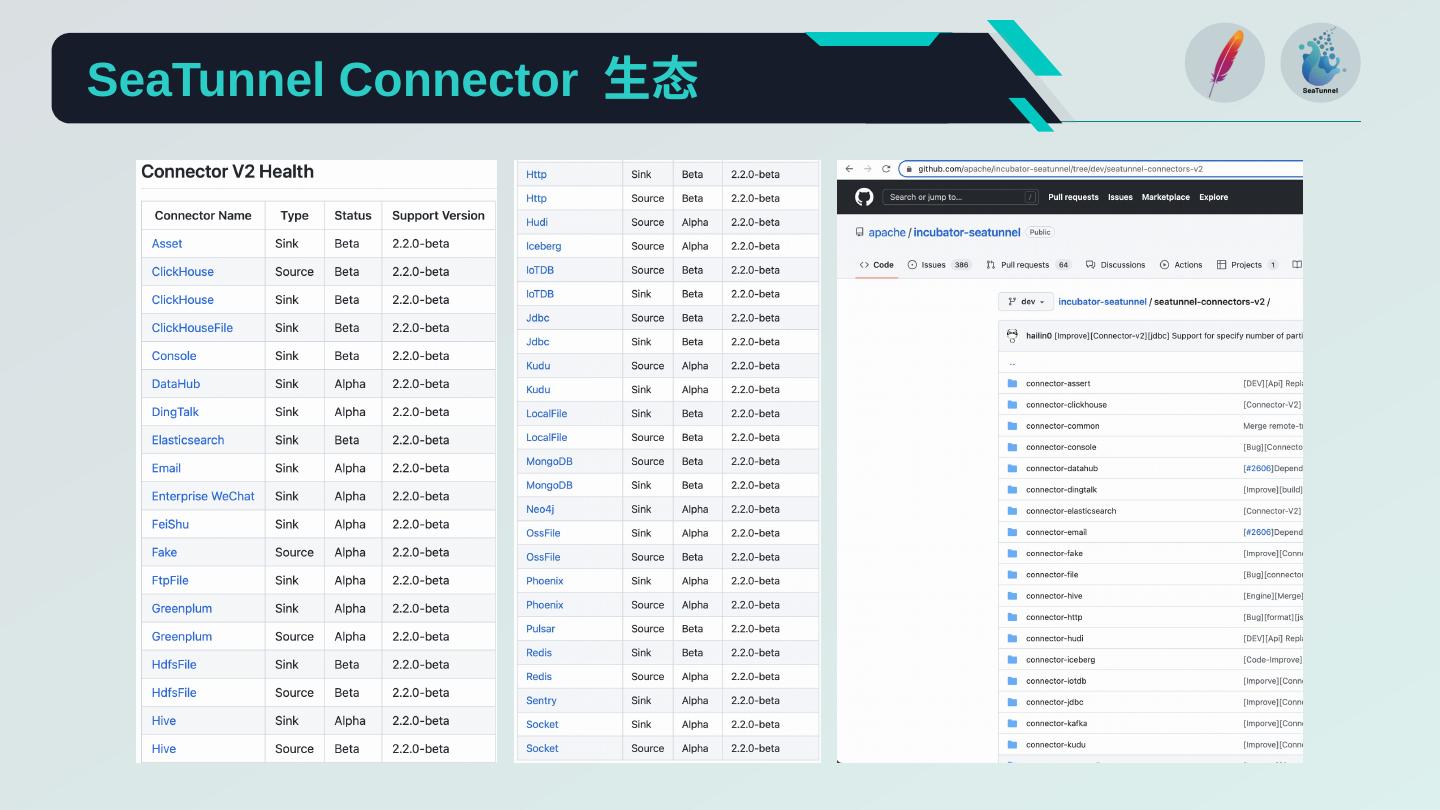Screen dimensions: 1440x810
Task: Click the connector-fake folder icon
Action: [1012, 553]
